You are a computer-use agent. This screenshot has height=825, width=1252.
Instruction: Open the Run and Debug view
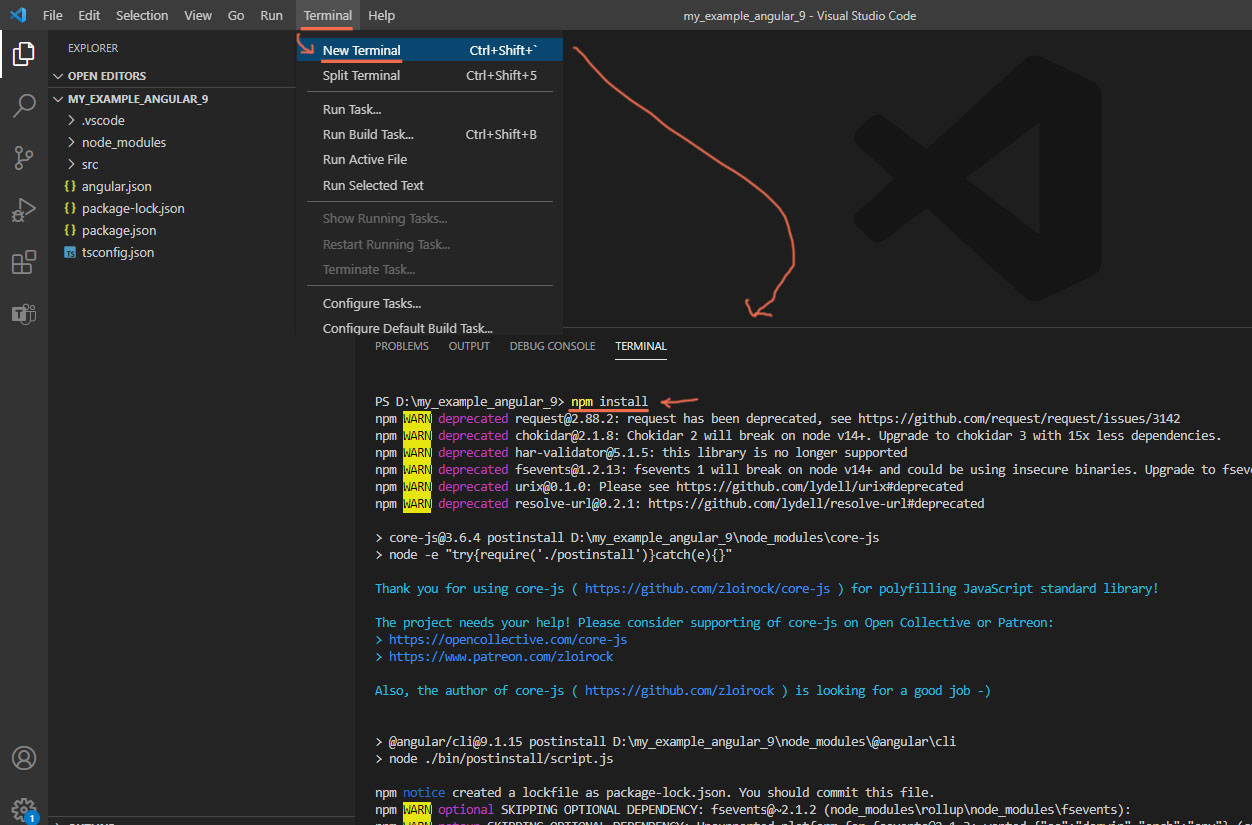(x=23, y=210)
